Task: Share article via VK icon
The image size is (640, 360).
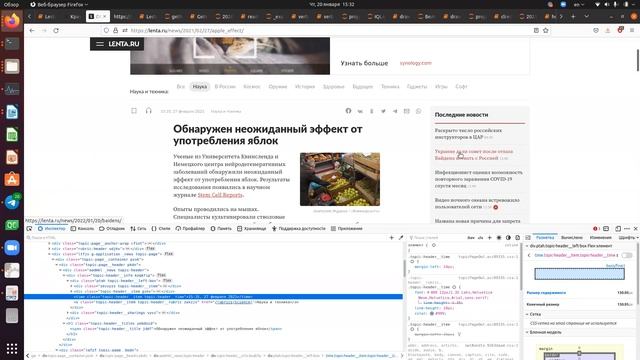Action: [x=360, y=111]
